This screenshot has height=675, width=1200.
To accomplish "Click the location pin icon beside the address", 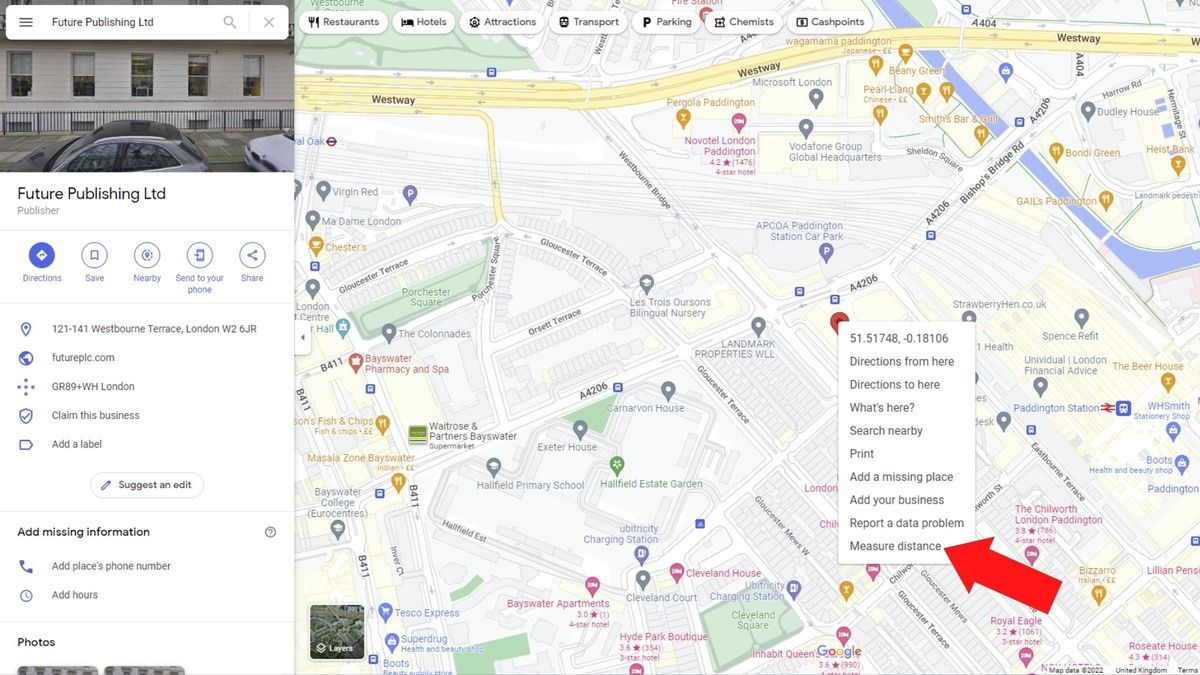I will (26, 328).
